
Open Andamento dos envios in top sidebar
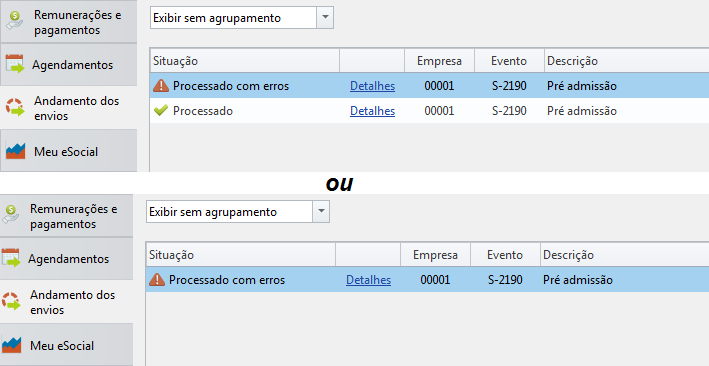click(x=68, y=108)
